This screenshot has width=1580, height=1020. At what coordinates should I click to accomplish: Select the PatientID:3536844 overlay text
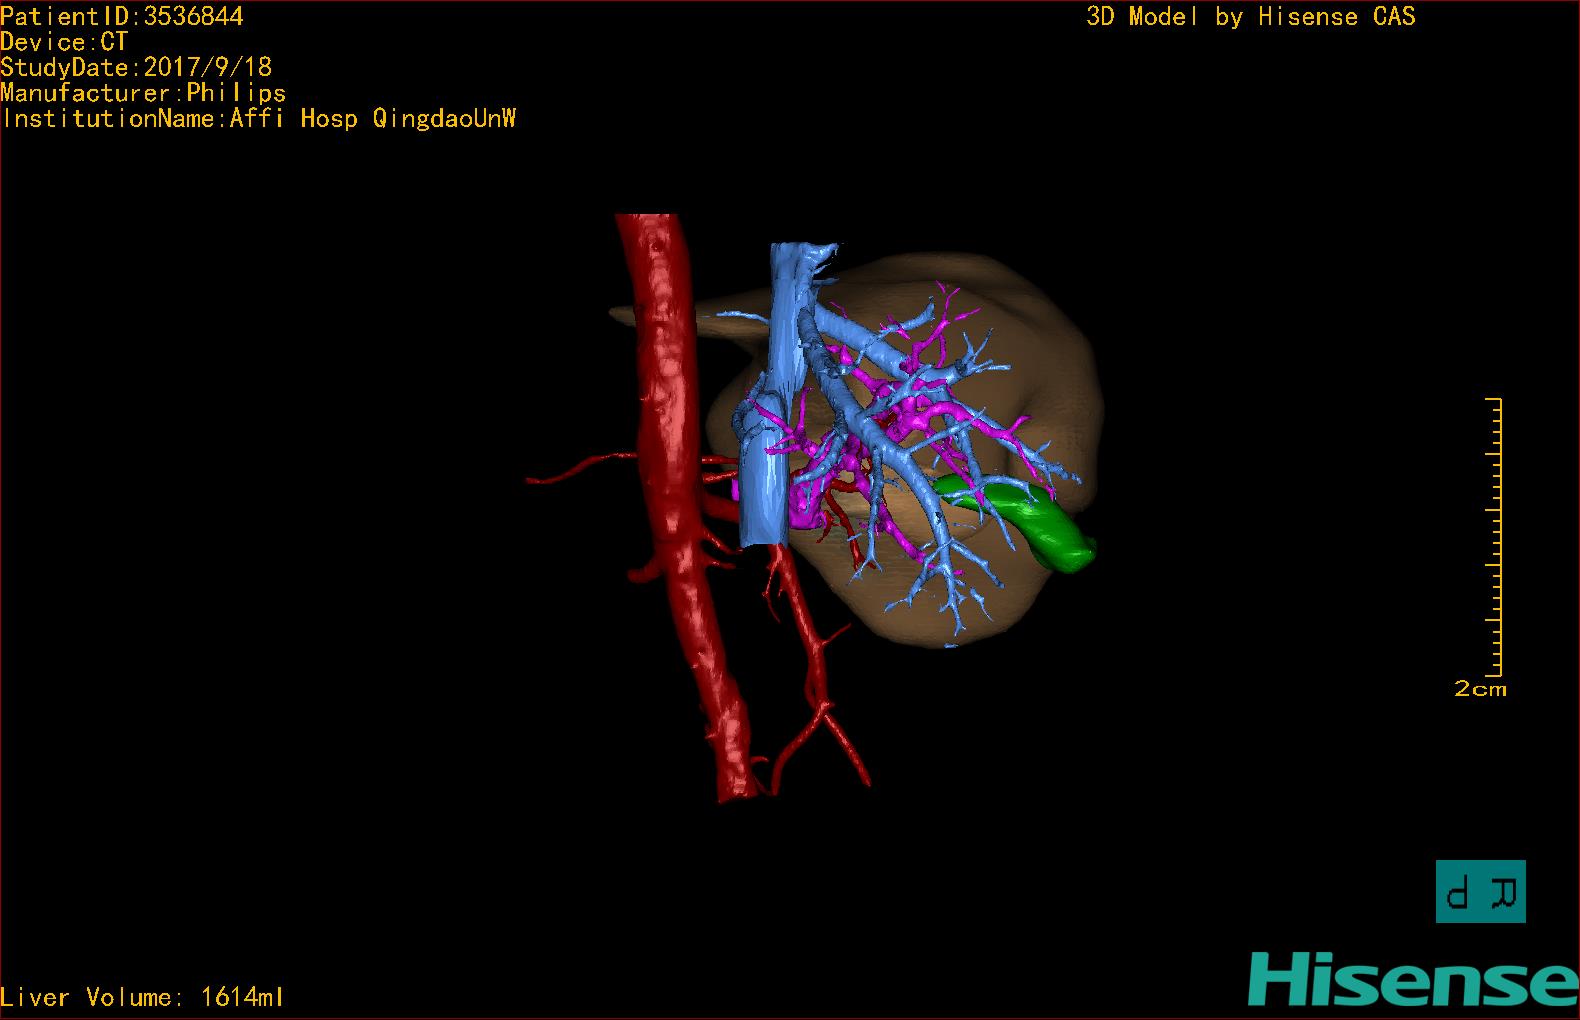point(122,16)
